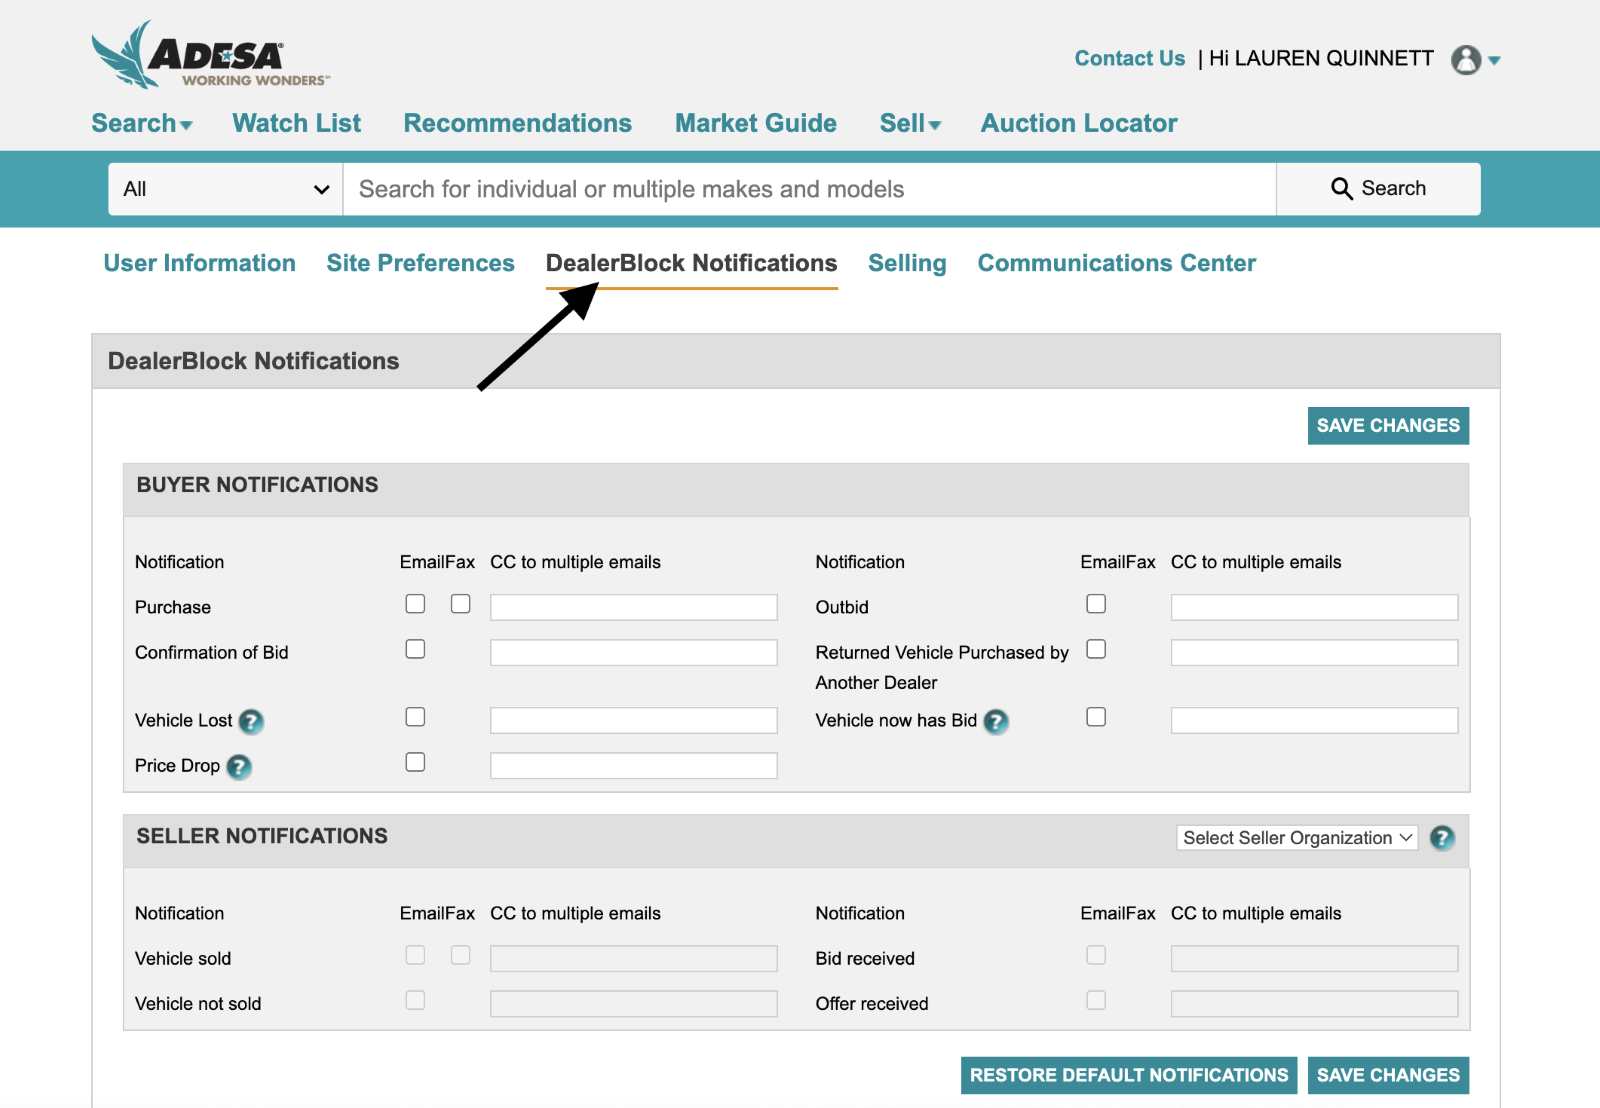Tick Email for Vehicle Lost
The width and height of the screenshot is (1600, 1108).
coord(415,717)
